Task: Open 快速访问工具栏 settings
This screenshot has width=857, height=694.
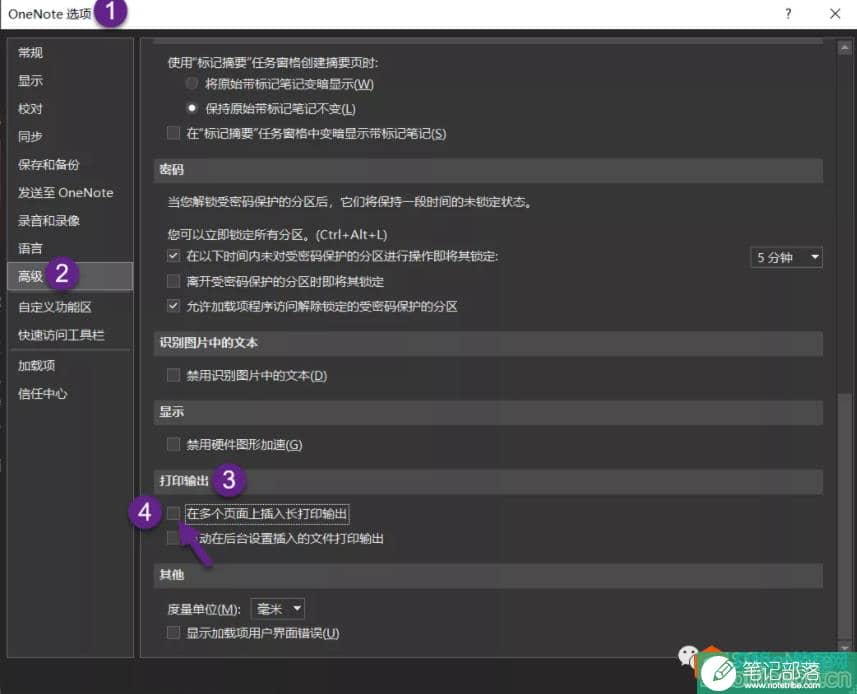Action: pos(61,335)
